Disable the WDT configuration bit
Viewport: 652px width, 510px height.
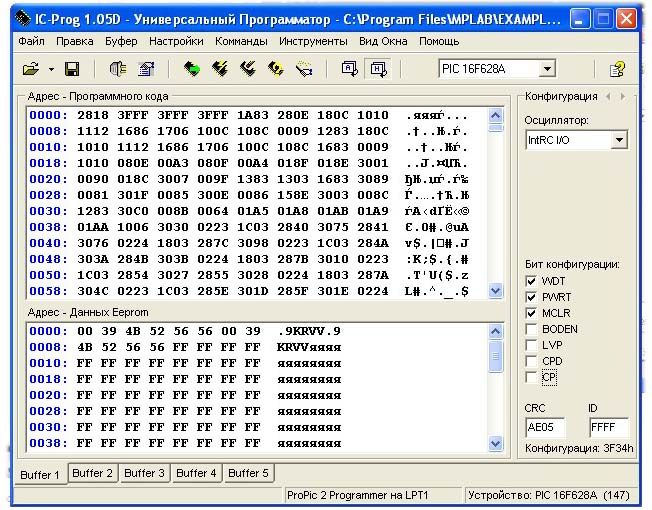pos(531,282)
